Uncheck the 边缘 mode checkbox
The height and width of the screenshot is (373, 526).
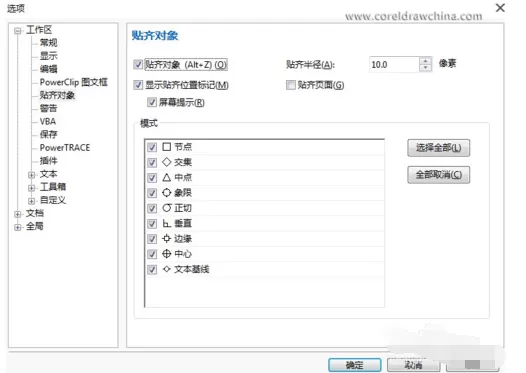tap(152, 239)
